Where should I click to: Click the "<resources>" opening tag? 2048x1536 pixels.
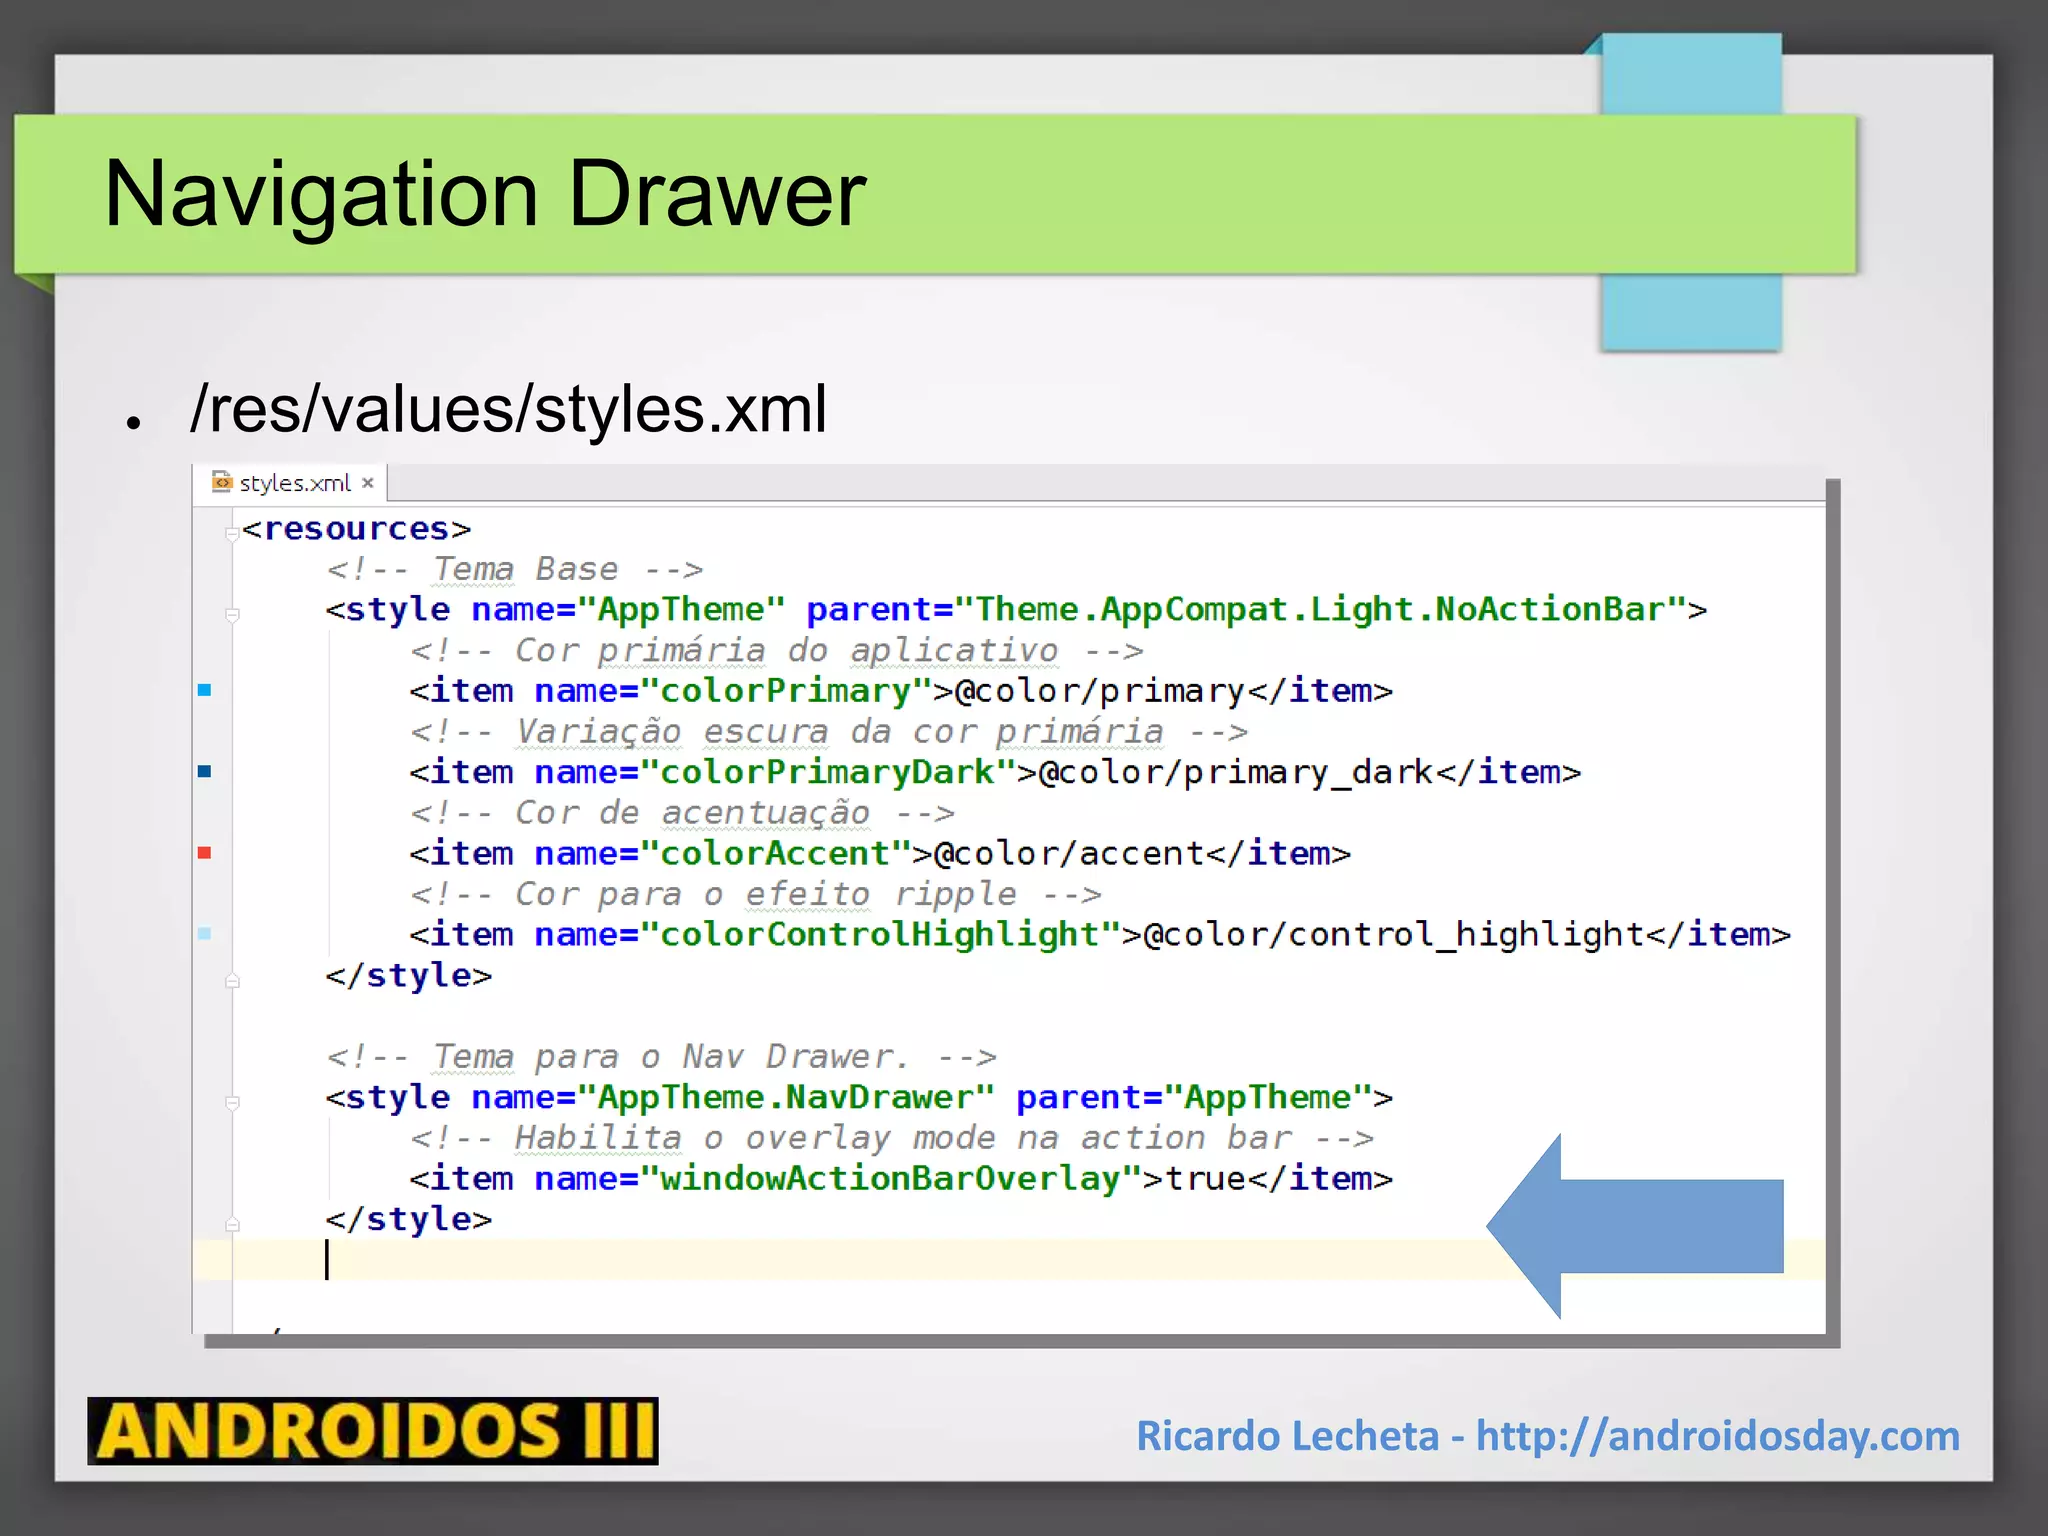coord(356,529)
